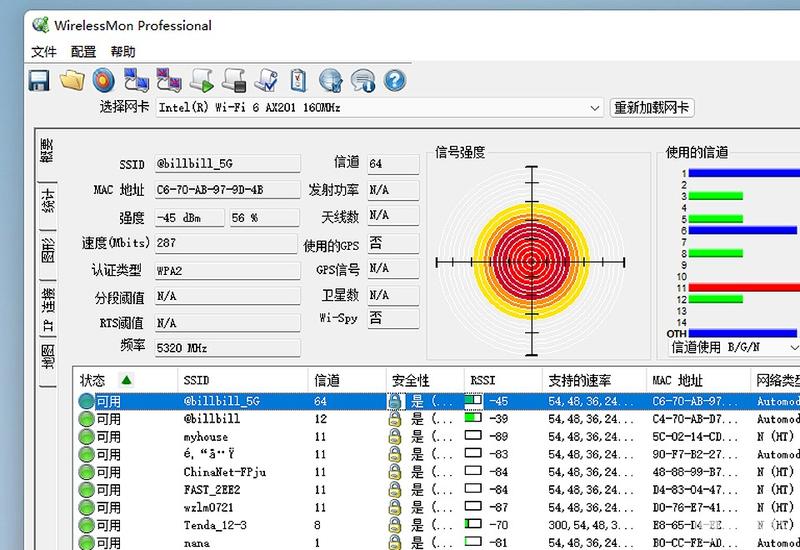Sort list by 安全性 column header
The image size is (800, 550).
click(x=424, y=380)
